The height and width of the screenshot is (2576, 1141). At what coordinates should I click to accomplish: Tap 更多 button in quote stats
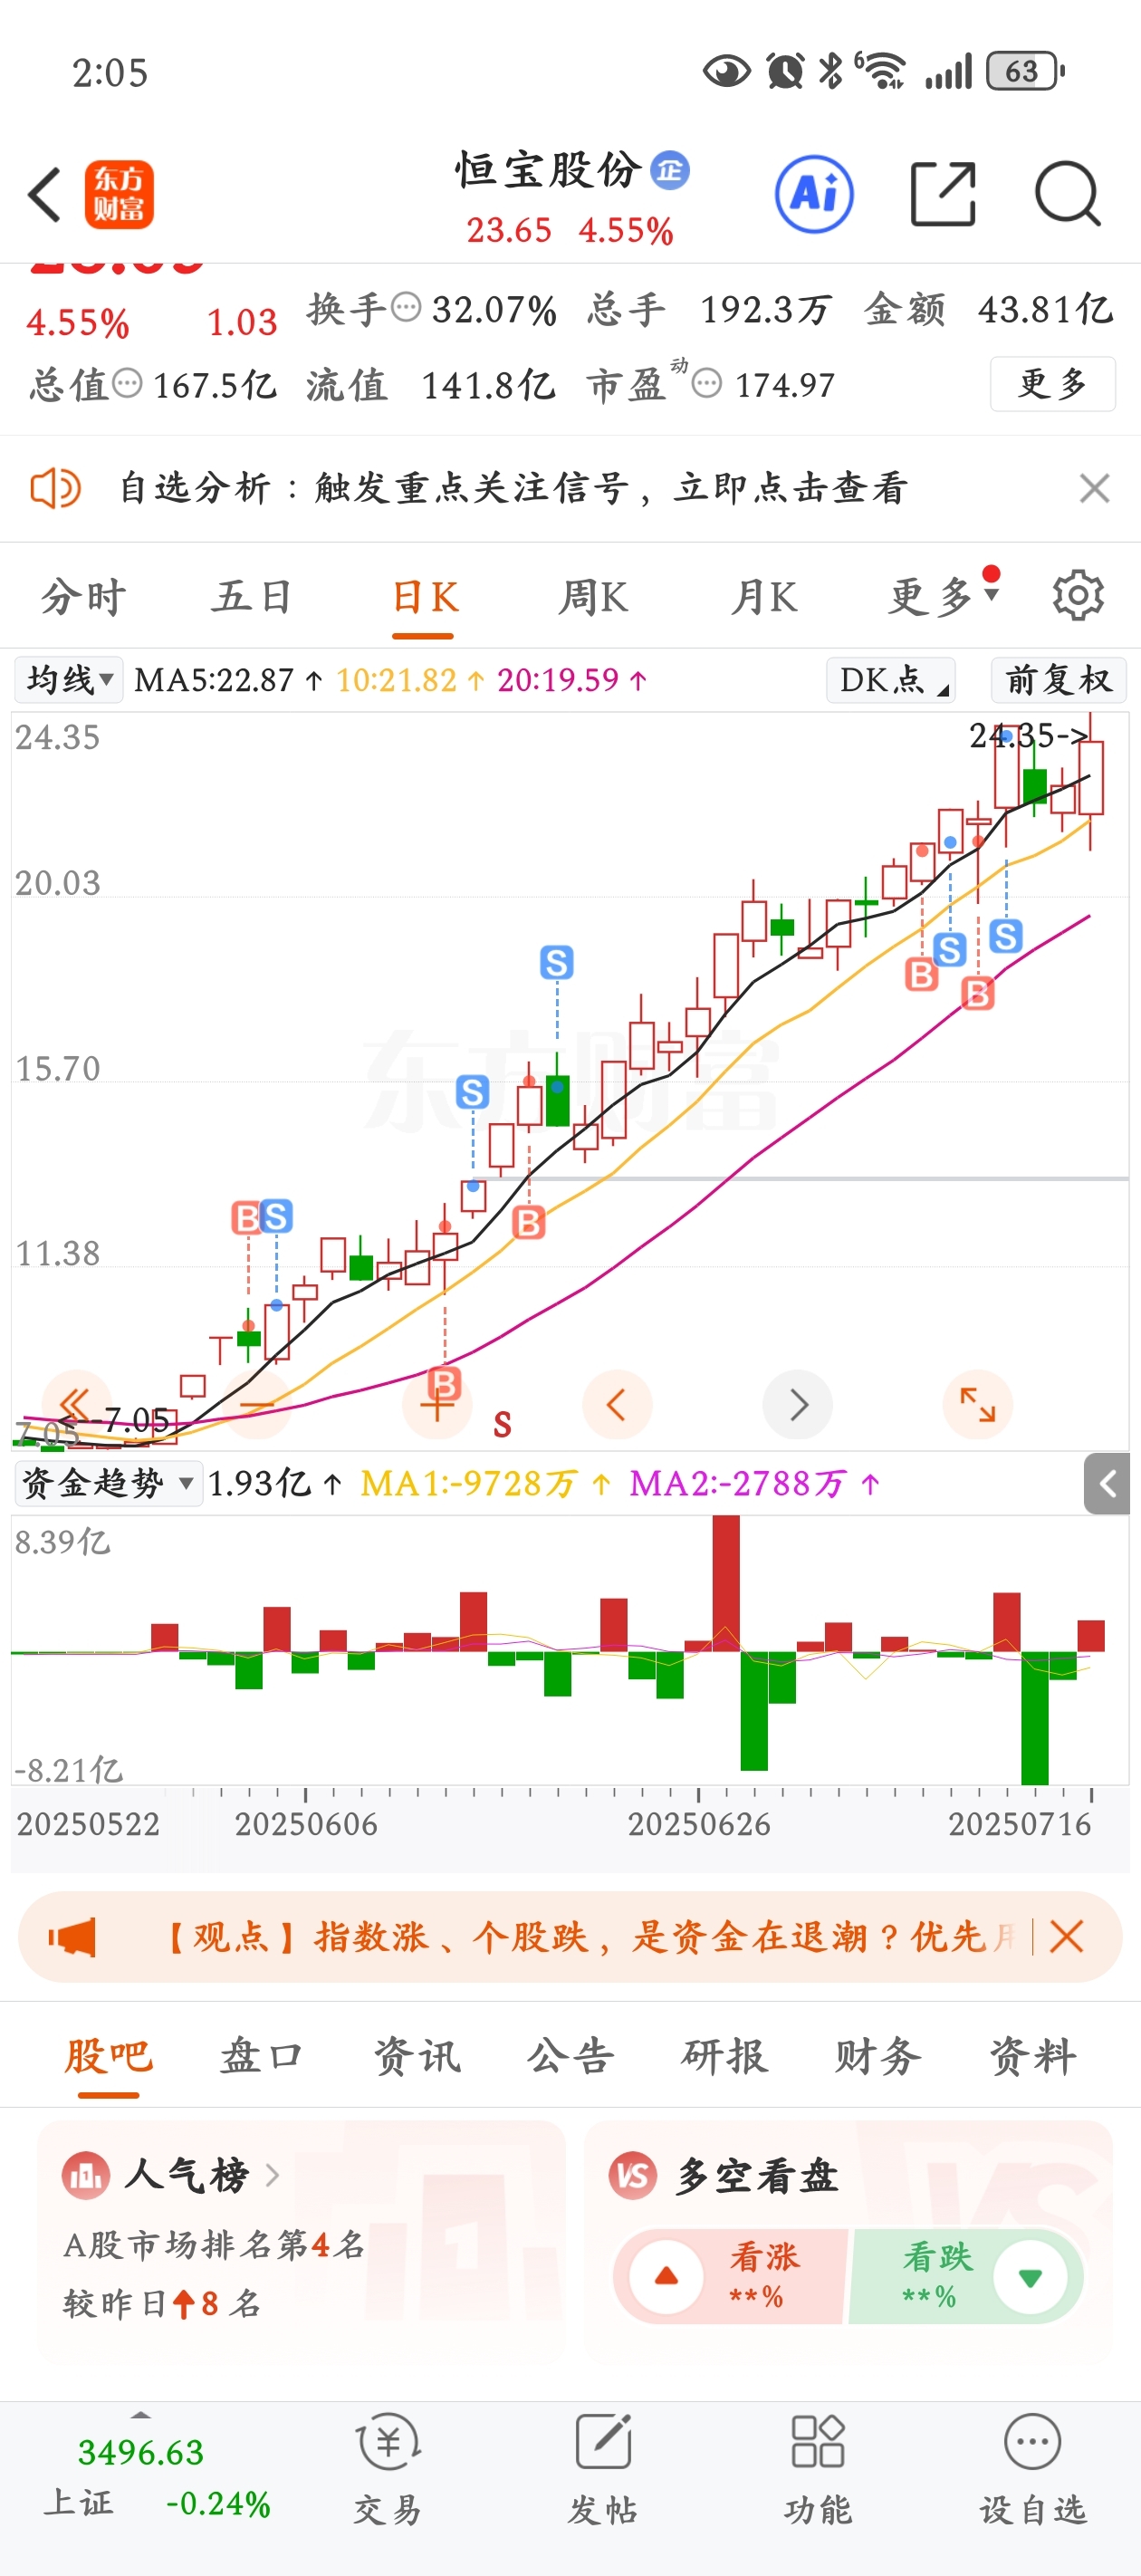coord(1052,383)
